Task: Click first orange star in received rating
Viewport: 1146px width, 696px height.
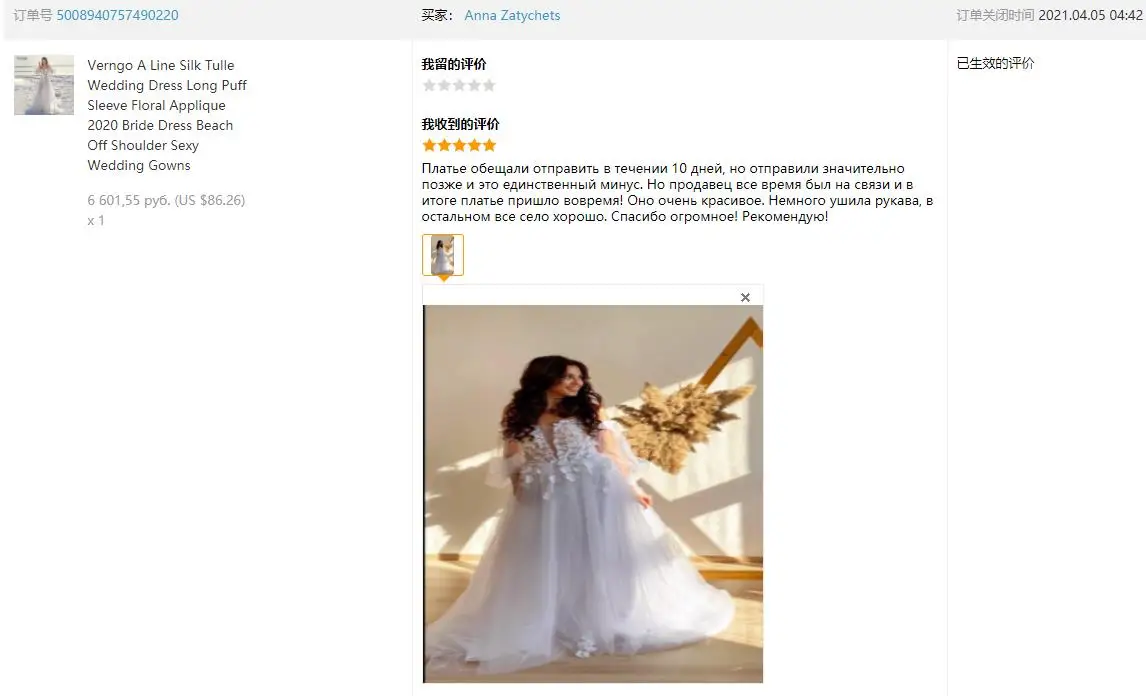Action: [429, 145]
